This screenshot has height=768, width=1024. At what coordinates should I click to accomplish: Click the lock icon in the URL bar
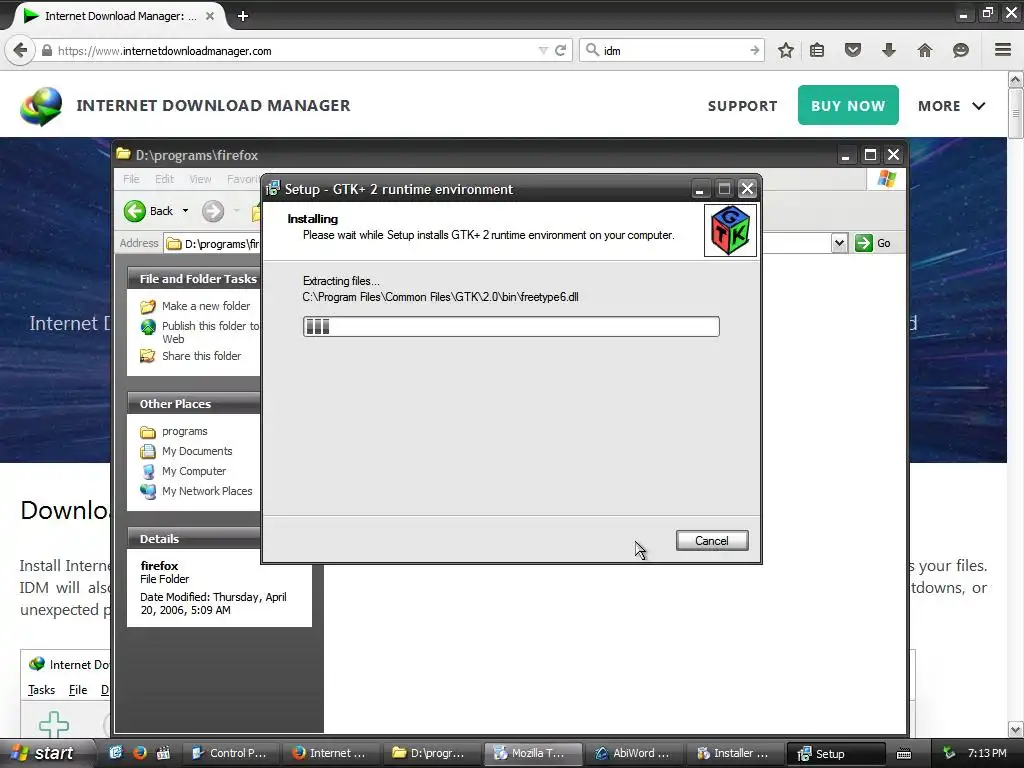[x=47, y=50]
